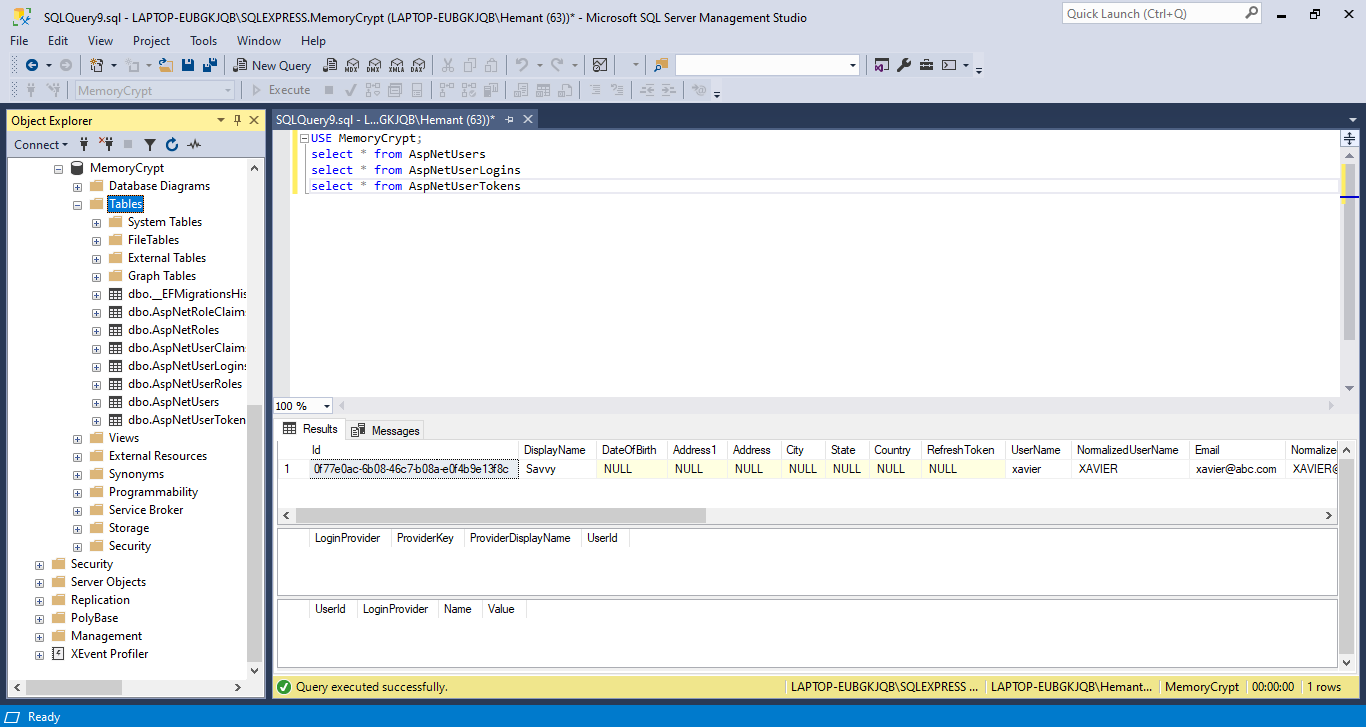Click the split-editor icon above the scrollbar

(x=1350, y=139)
